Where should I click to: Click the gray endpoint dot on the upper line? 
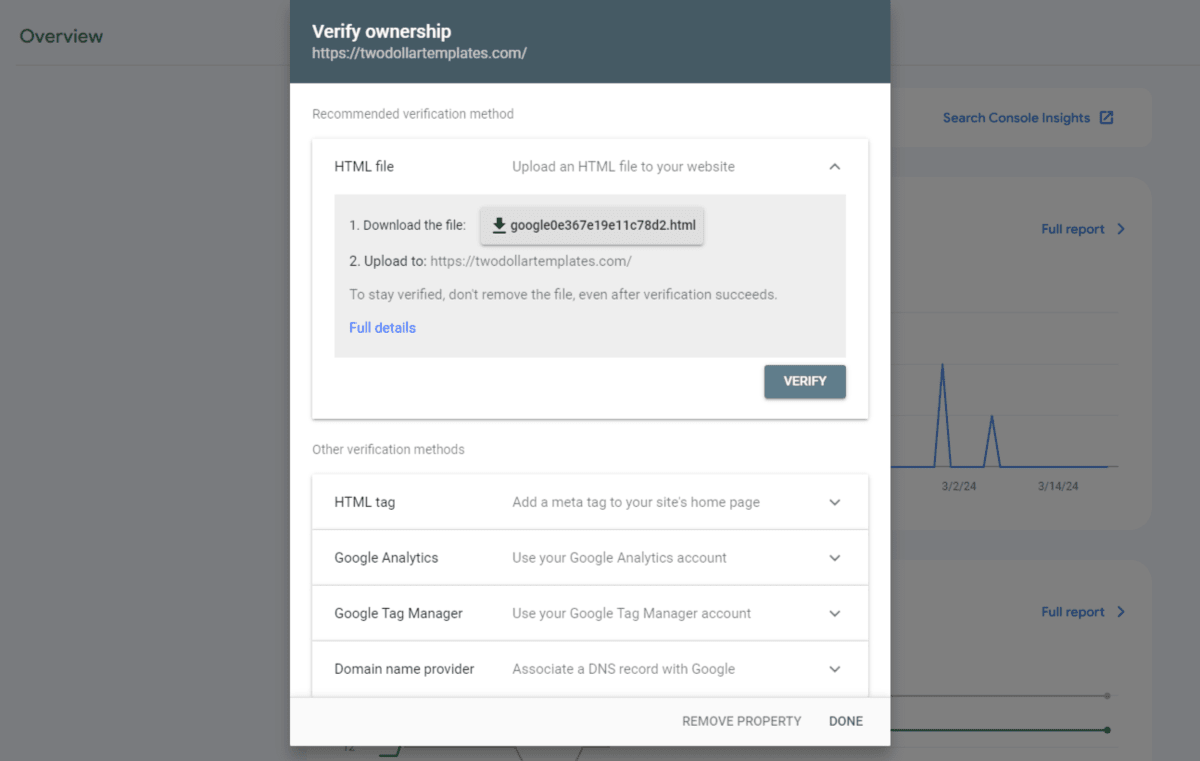pyautogui.click(x=1107, y=696)
